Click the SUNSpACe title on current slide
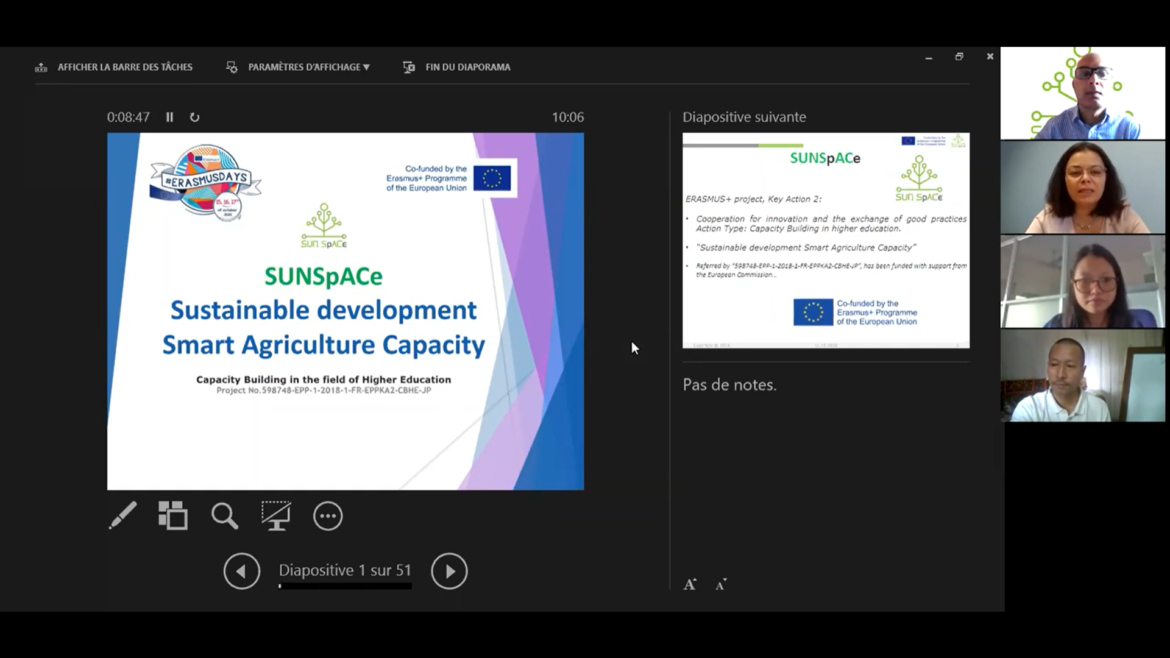This screenshot has height=658, width=1170. (323, 276)
